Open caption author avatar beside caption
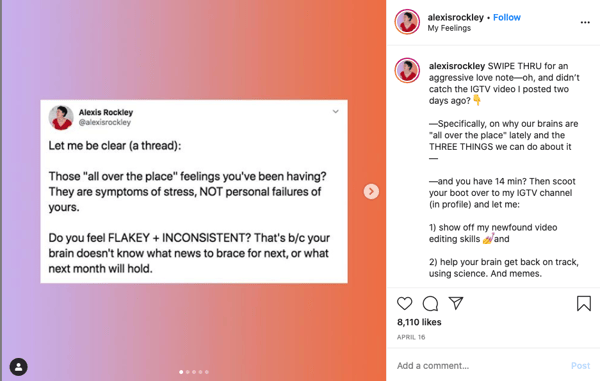The width and height of the screenshot is (600, 381). [x=407, y=70]
